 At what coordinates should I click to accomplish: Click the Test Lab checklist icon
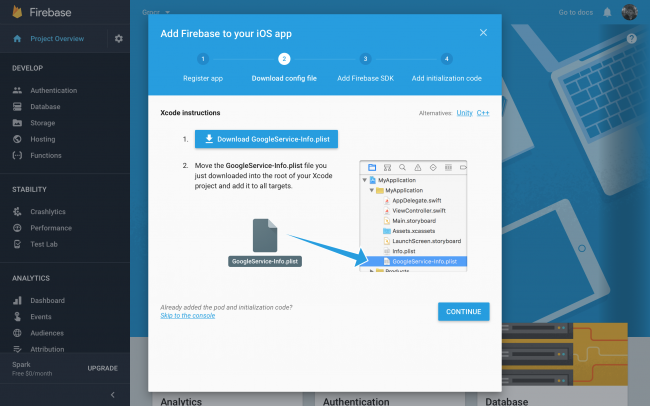pos(17,244)
